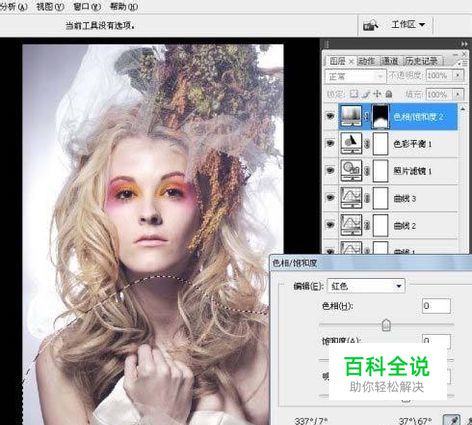
Task: Select the 照片滤镜 1 adjustment icon
Action: coord(351,171)
